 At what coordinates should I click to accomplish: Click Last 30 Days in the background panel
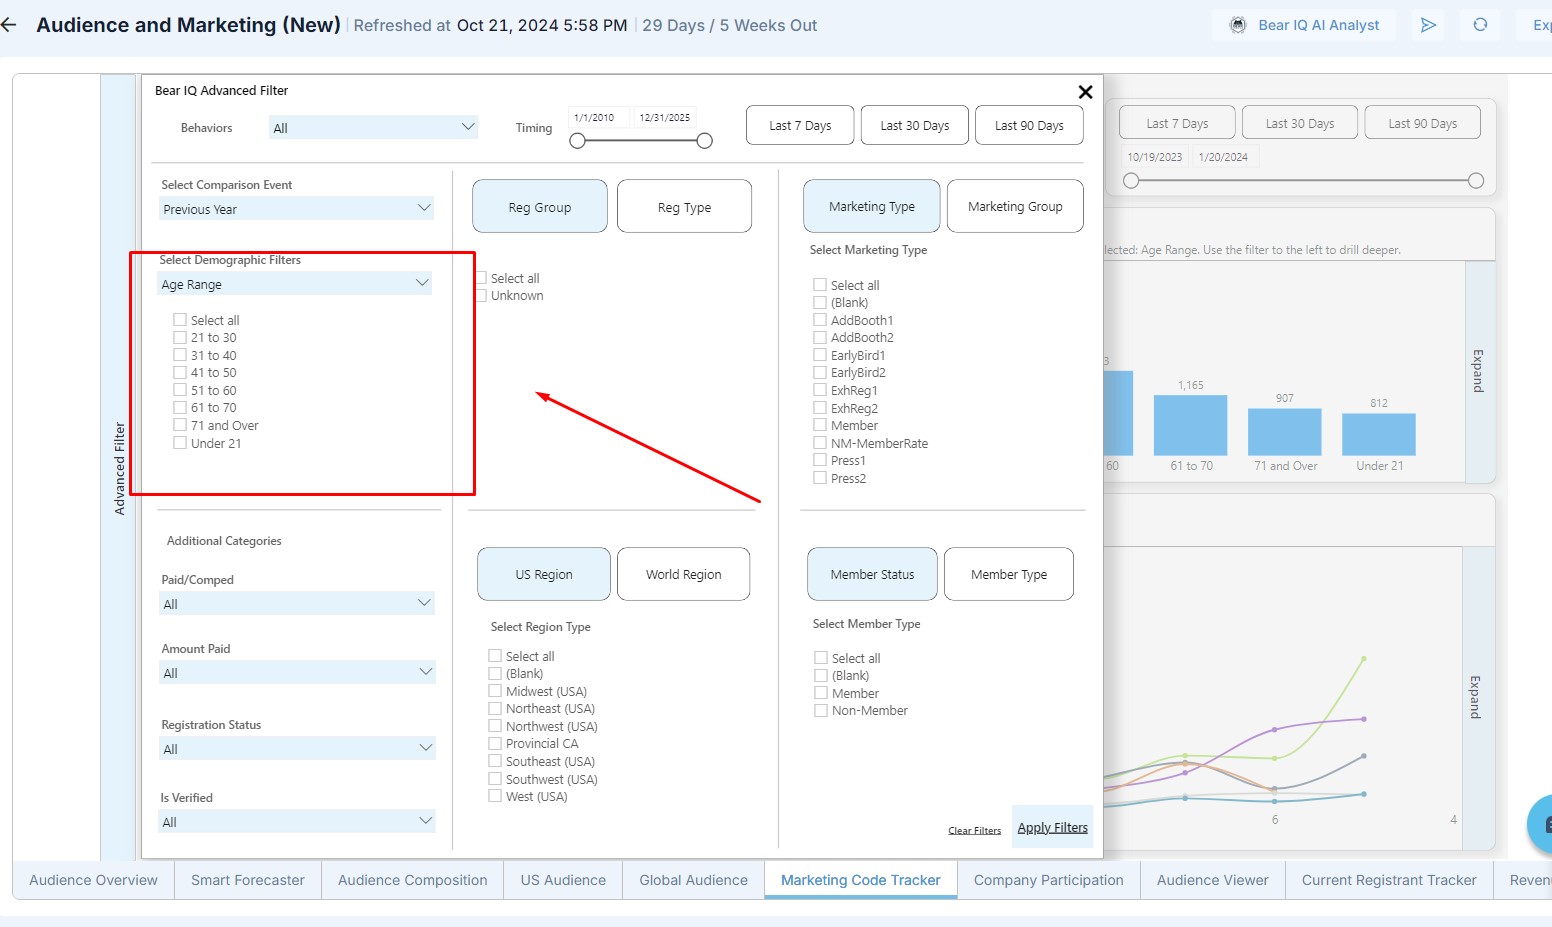coord(1300,123)
